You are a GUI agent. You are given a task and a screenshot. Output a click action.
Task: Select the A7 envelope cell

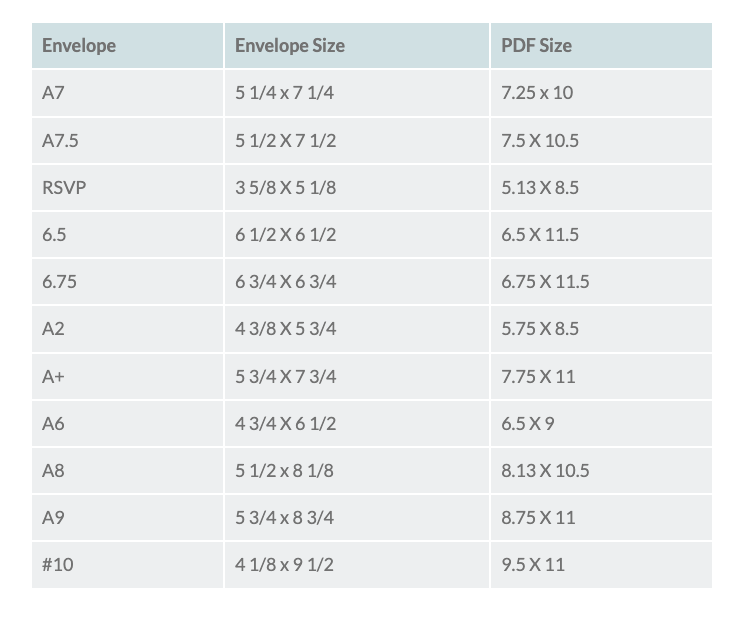click(x=55, y=93)
